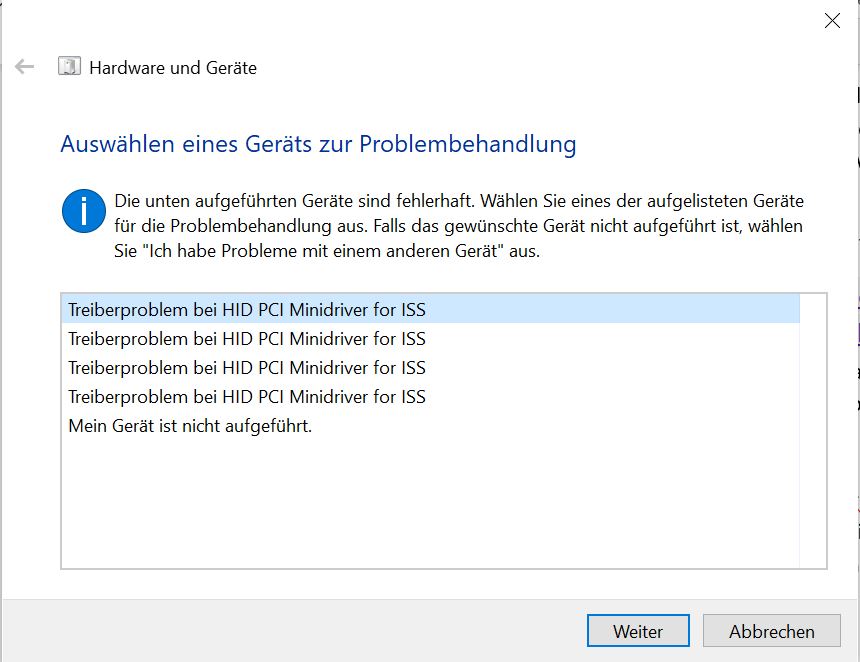This screenshot has height=662, width=860.
Task: Click the Hardware und Geräte troubleshooter icon
Action: [x=70, y=66]
